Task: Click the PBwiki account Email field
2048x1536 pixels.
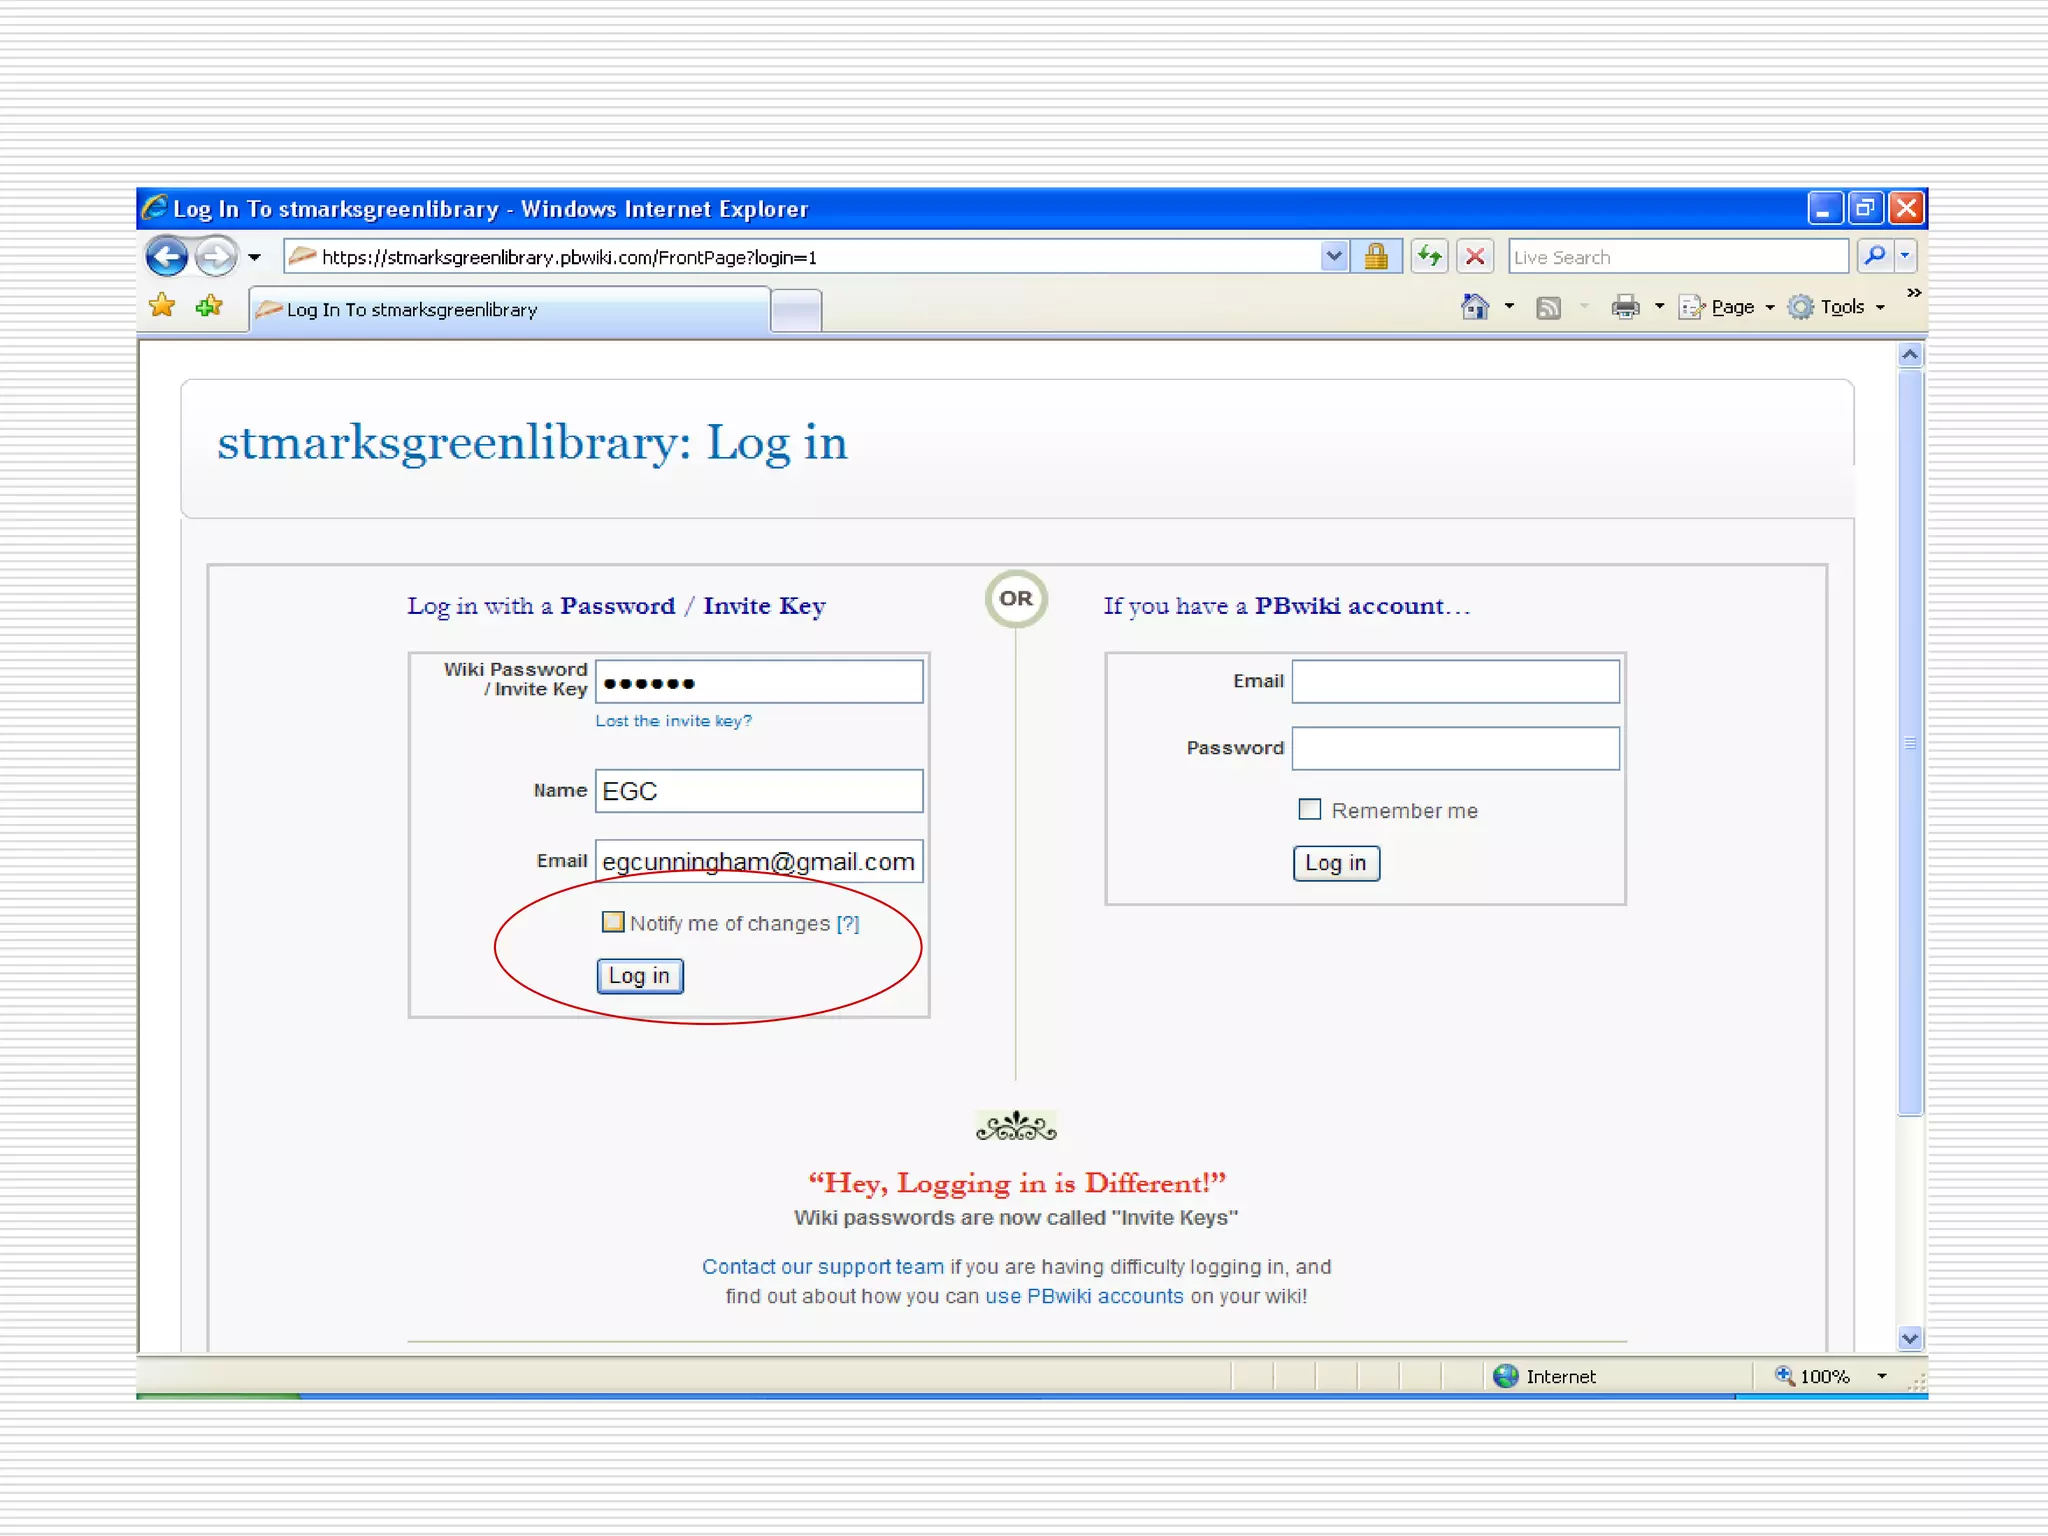Action: tap(1455, 681)
